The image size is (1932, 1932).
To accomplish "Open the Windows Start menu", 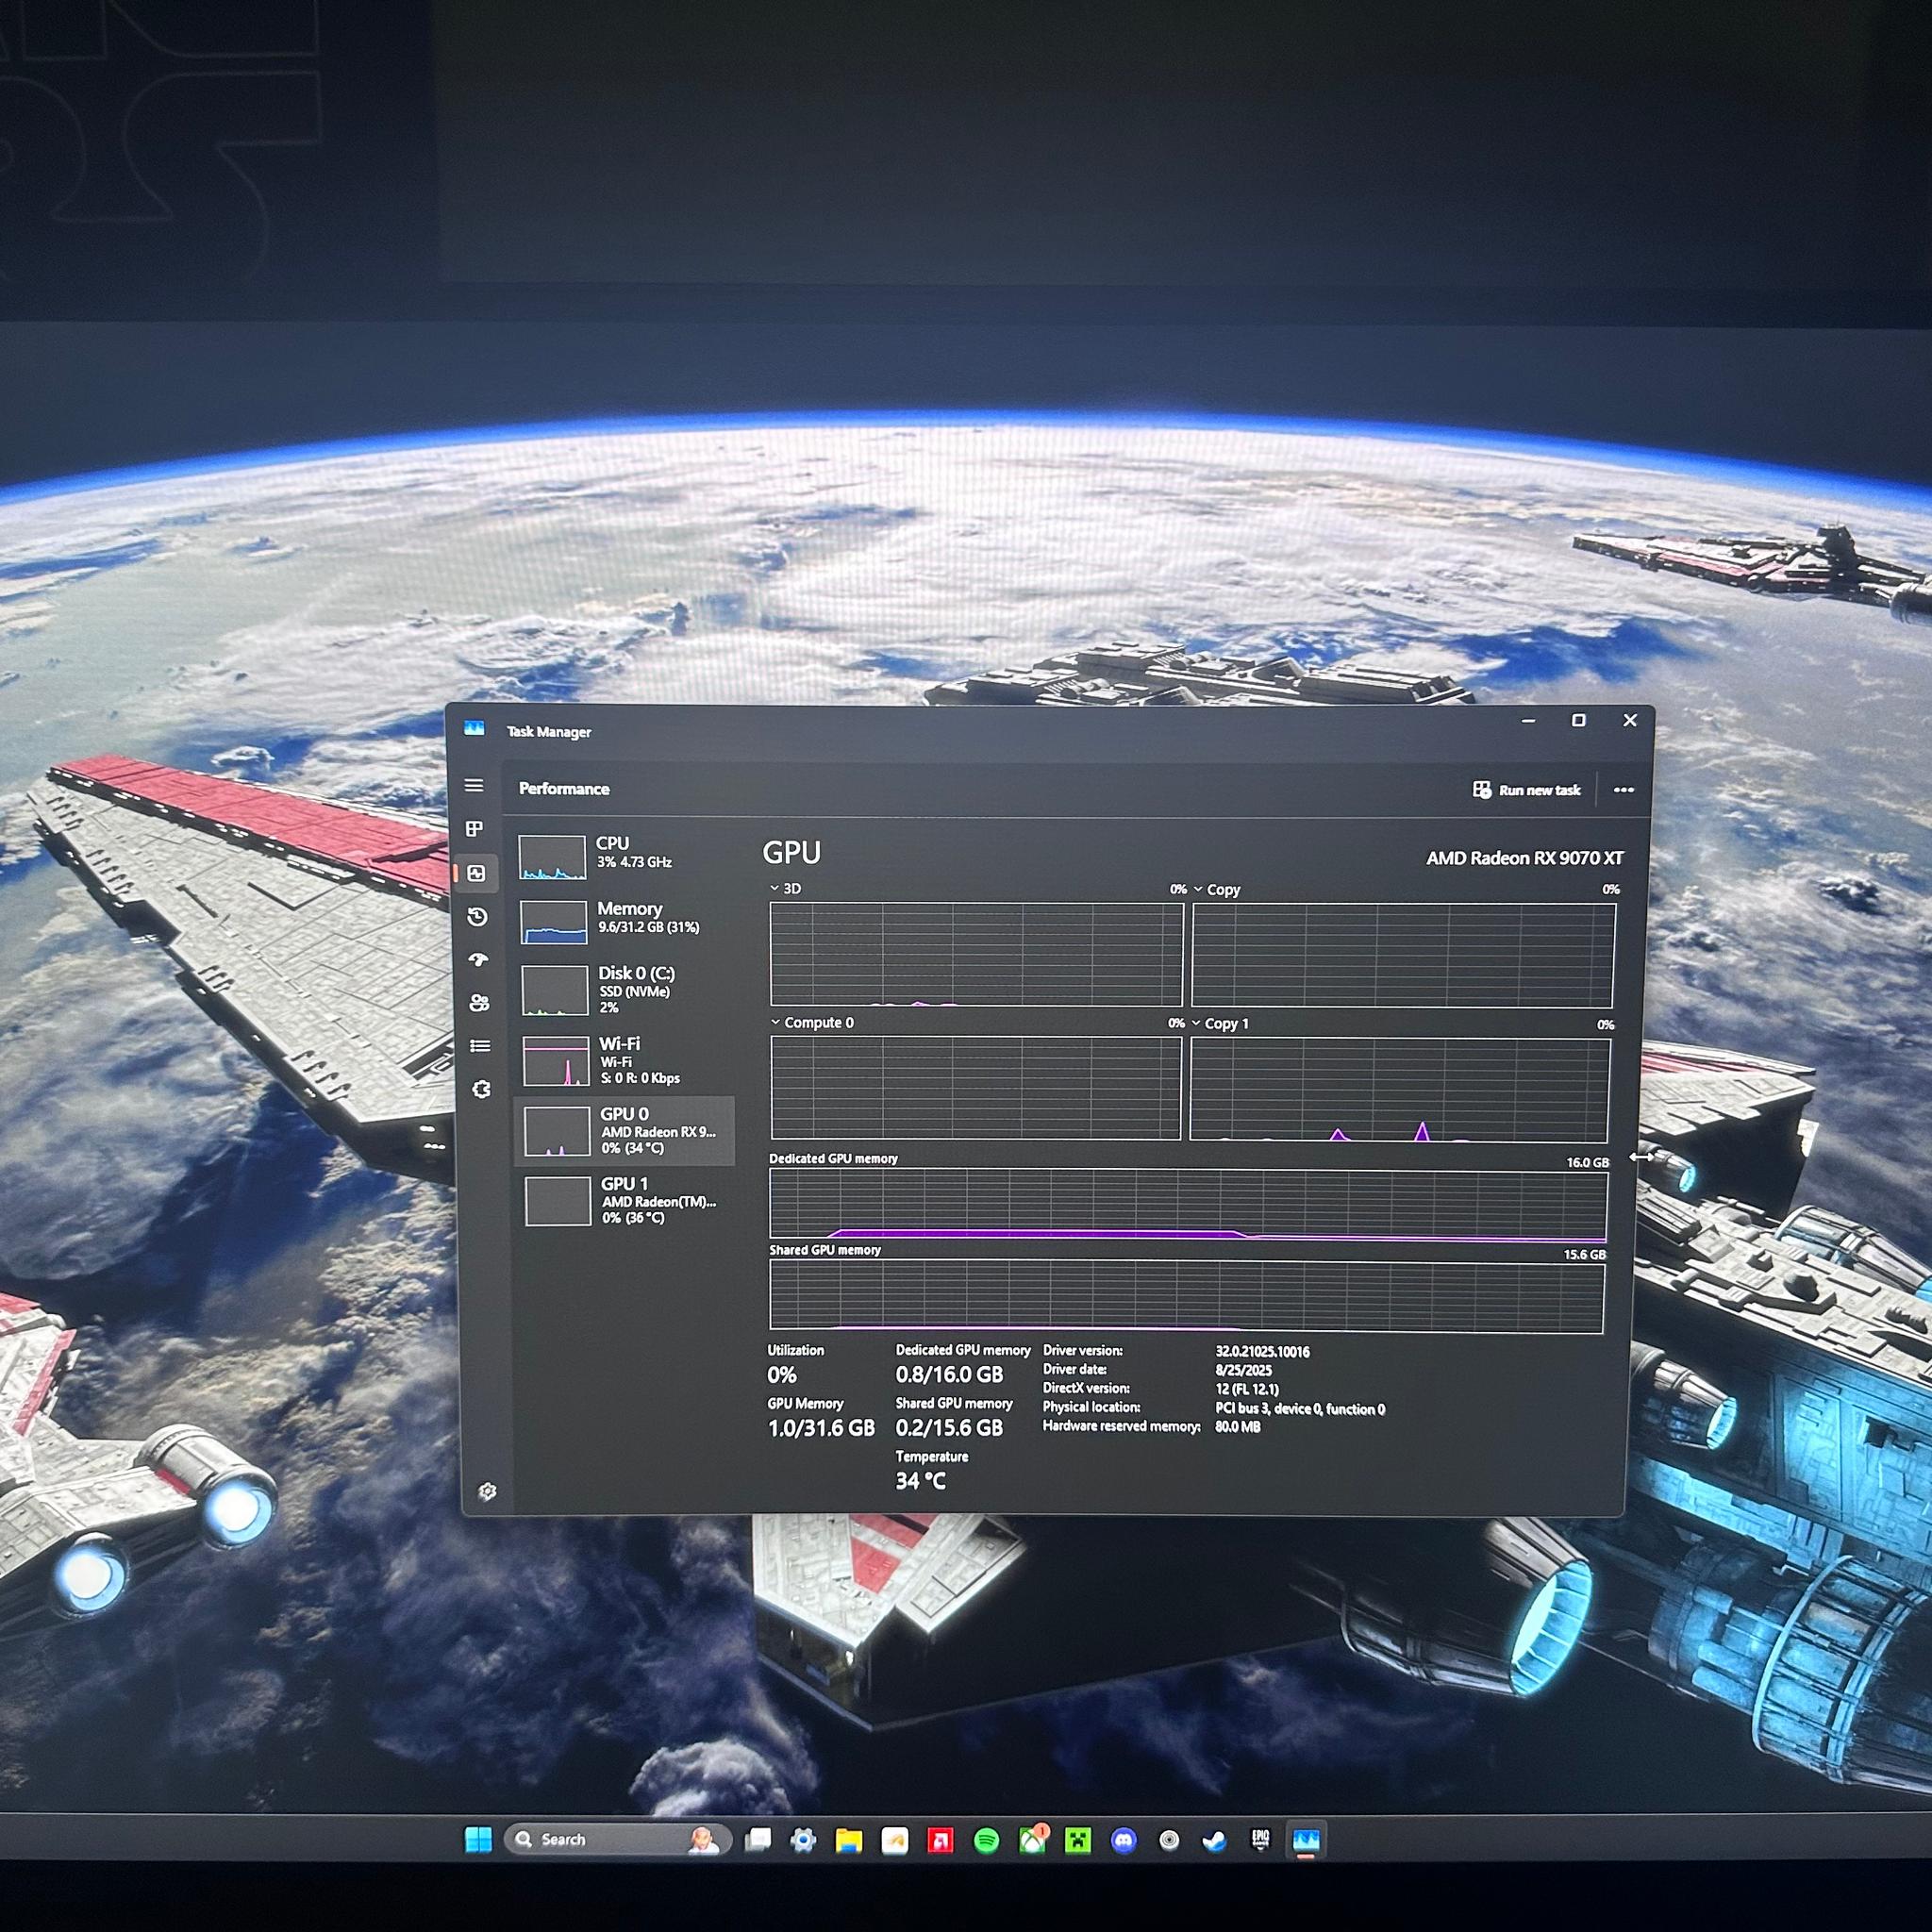I will coord(478,1840).
